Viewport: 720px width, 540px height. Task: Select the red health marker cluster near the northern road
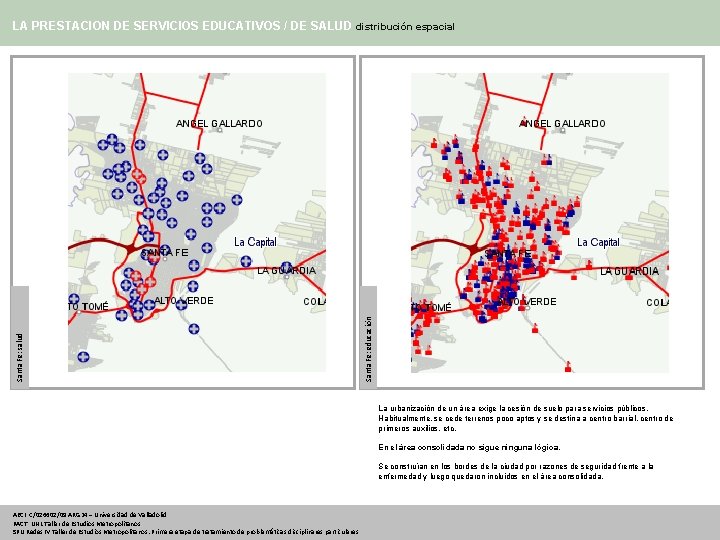tap(139, 176)
